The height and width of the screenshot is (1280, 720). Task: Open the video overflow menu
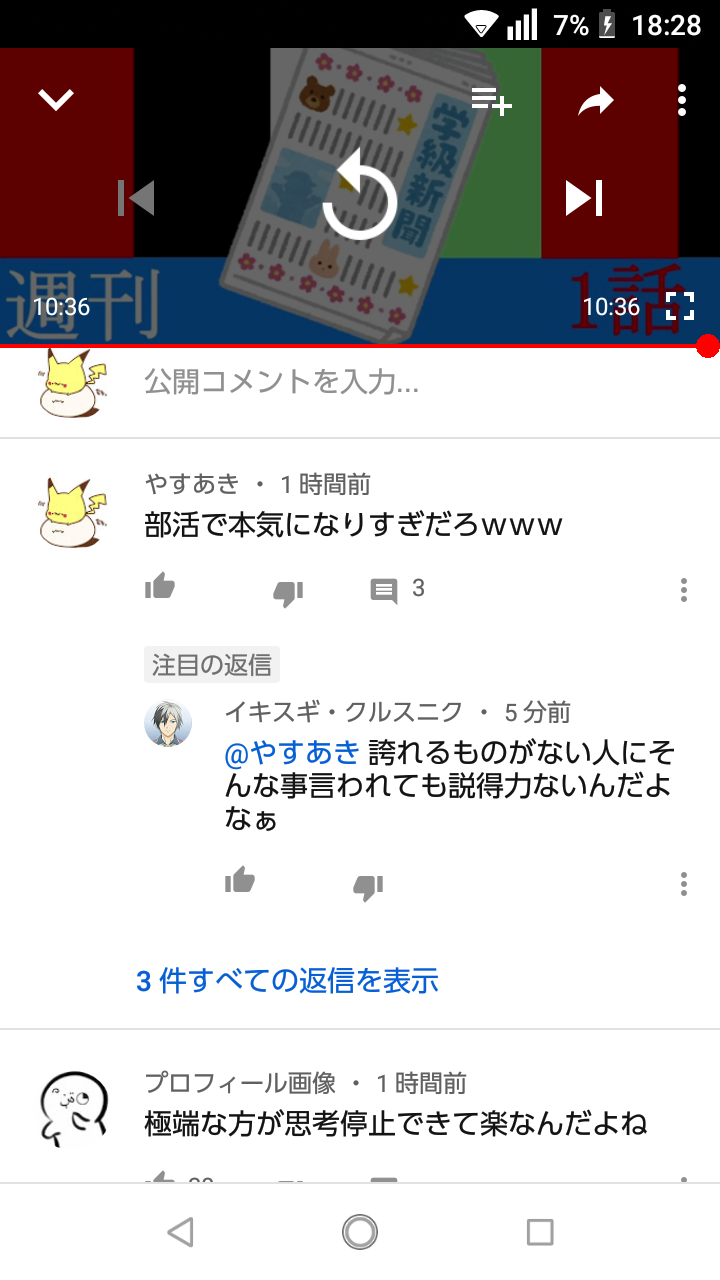(x=682, y=100)
